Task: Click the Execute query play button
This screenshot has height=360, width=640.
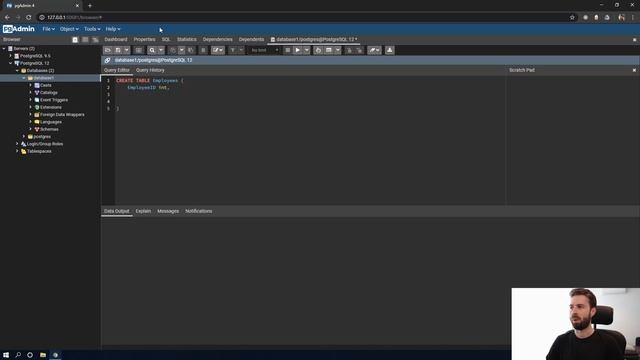Action: point(298,50)
